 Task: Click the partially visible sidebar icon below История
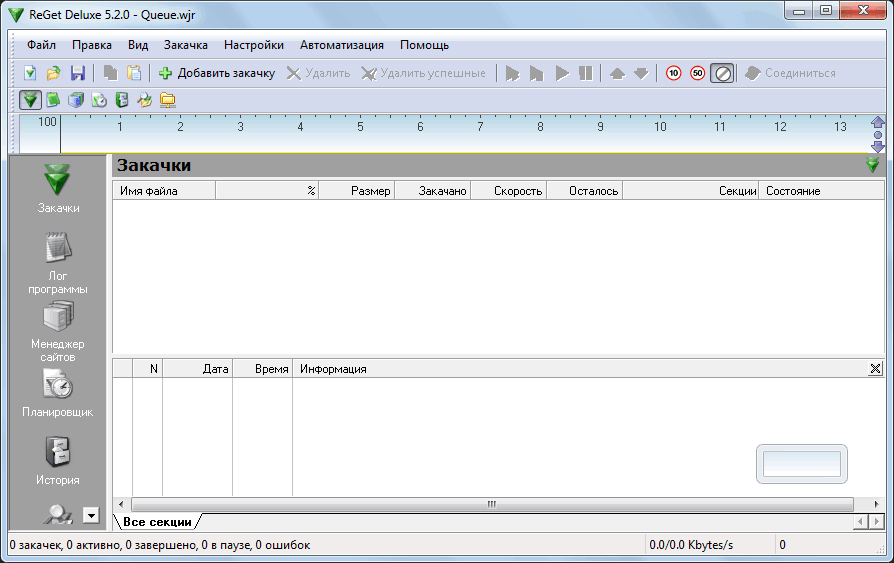point(58,515)
